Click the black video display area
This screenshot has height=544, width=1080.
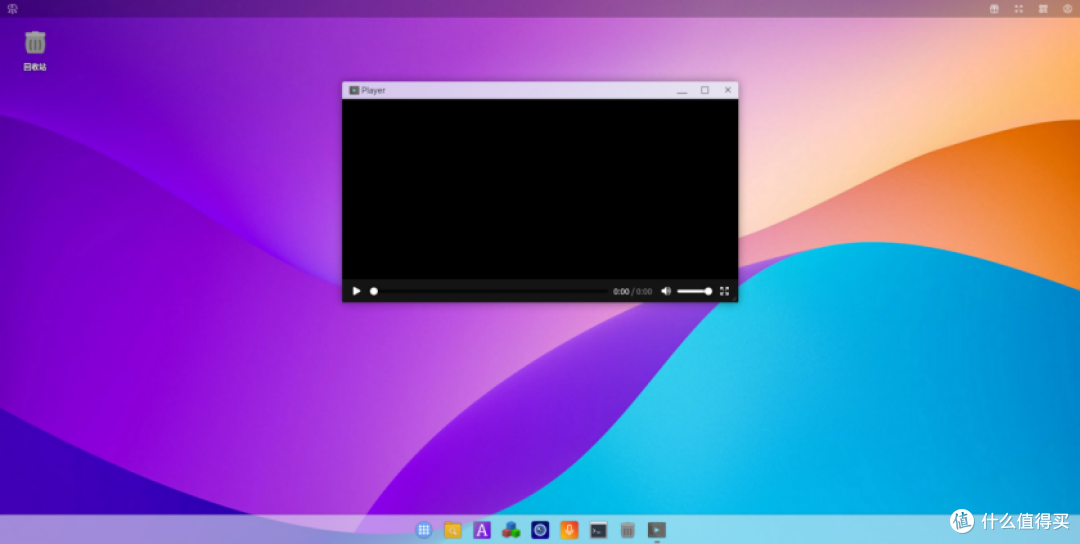540,189
